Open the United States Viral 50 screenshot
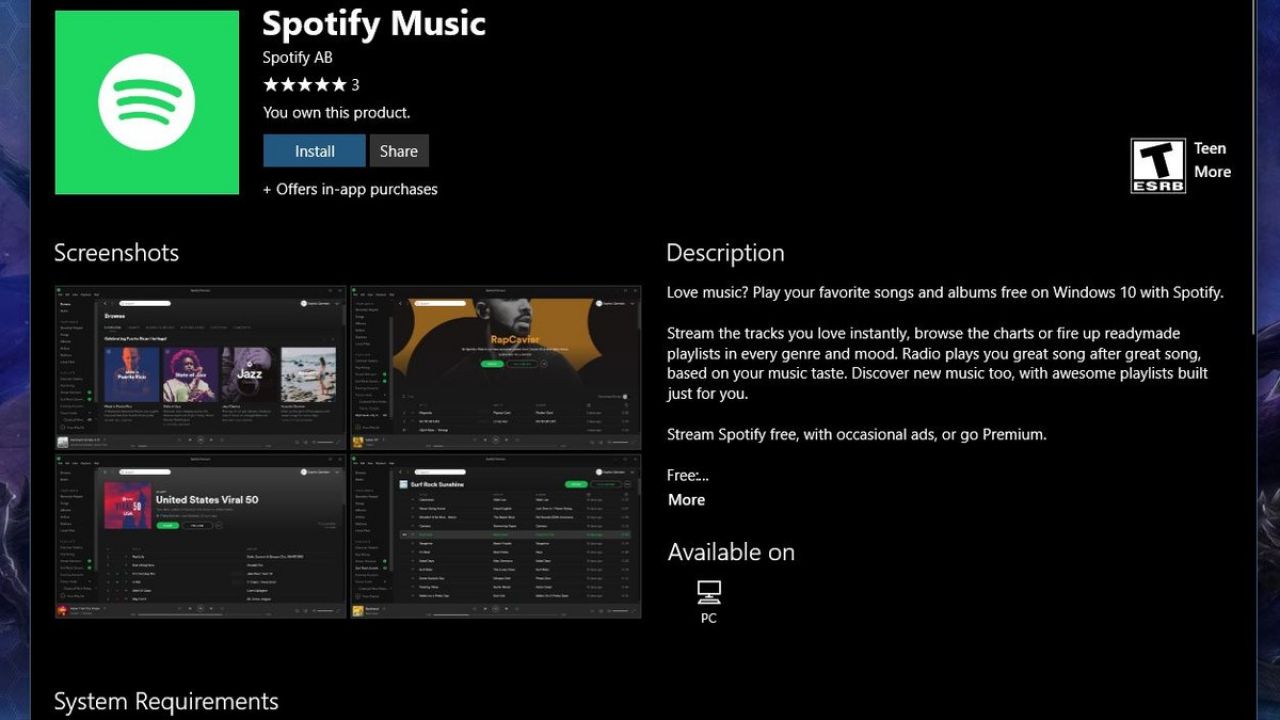The image size is (1280, 720). pyautogui.click(x=198, y=536)
